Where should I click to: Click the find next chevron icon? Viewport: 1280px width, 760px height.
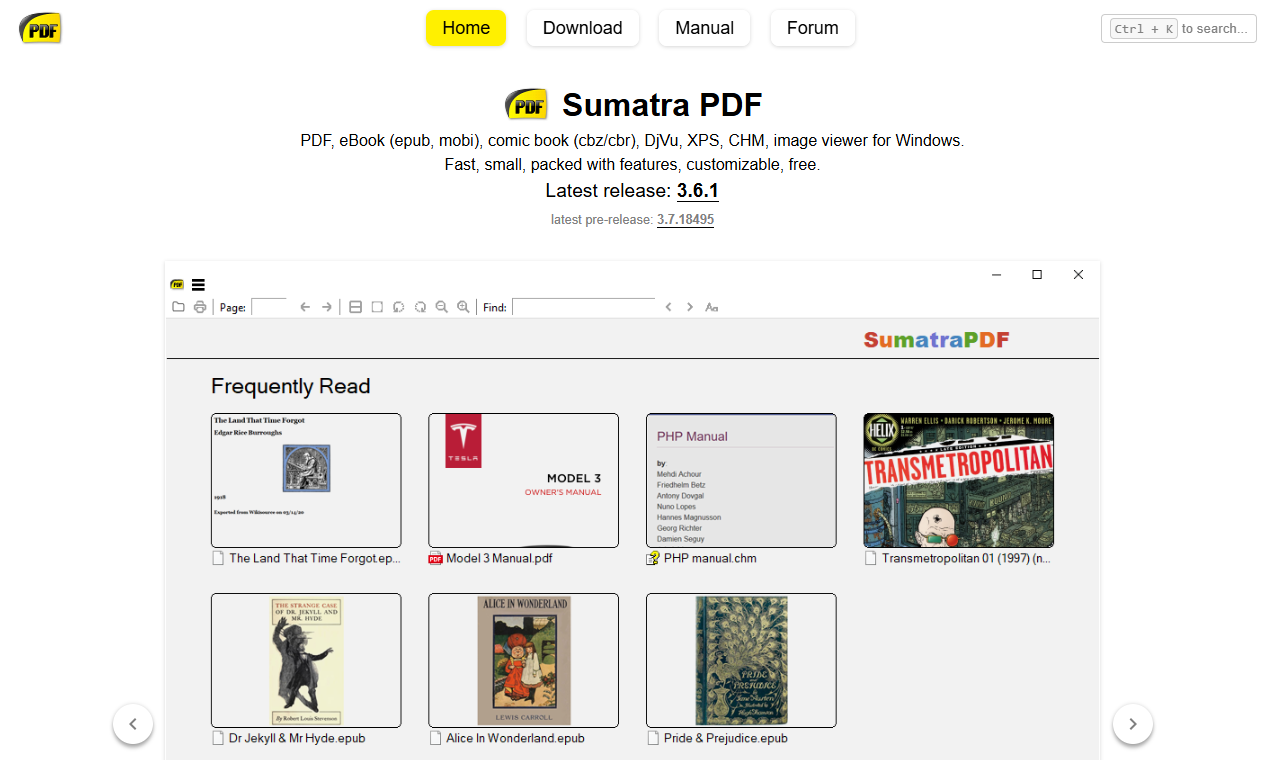click(x=690, y=307)
